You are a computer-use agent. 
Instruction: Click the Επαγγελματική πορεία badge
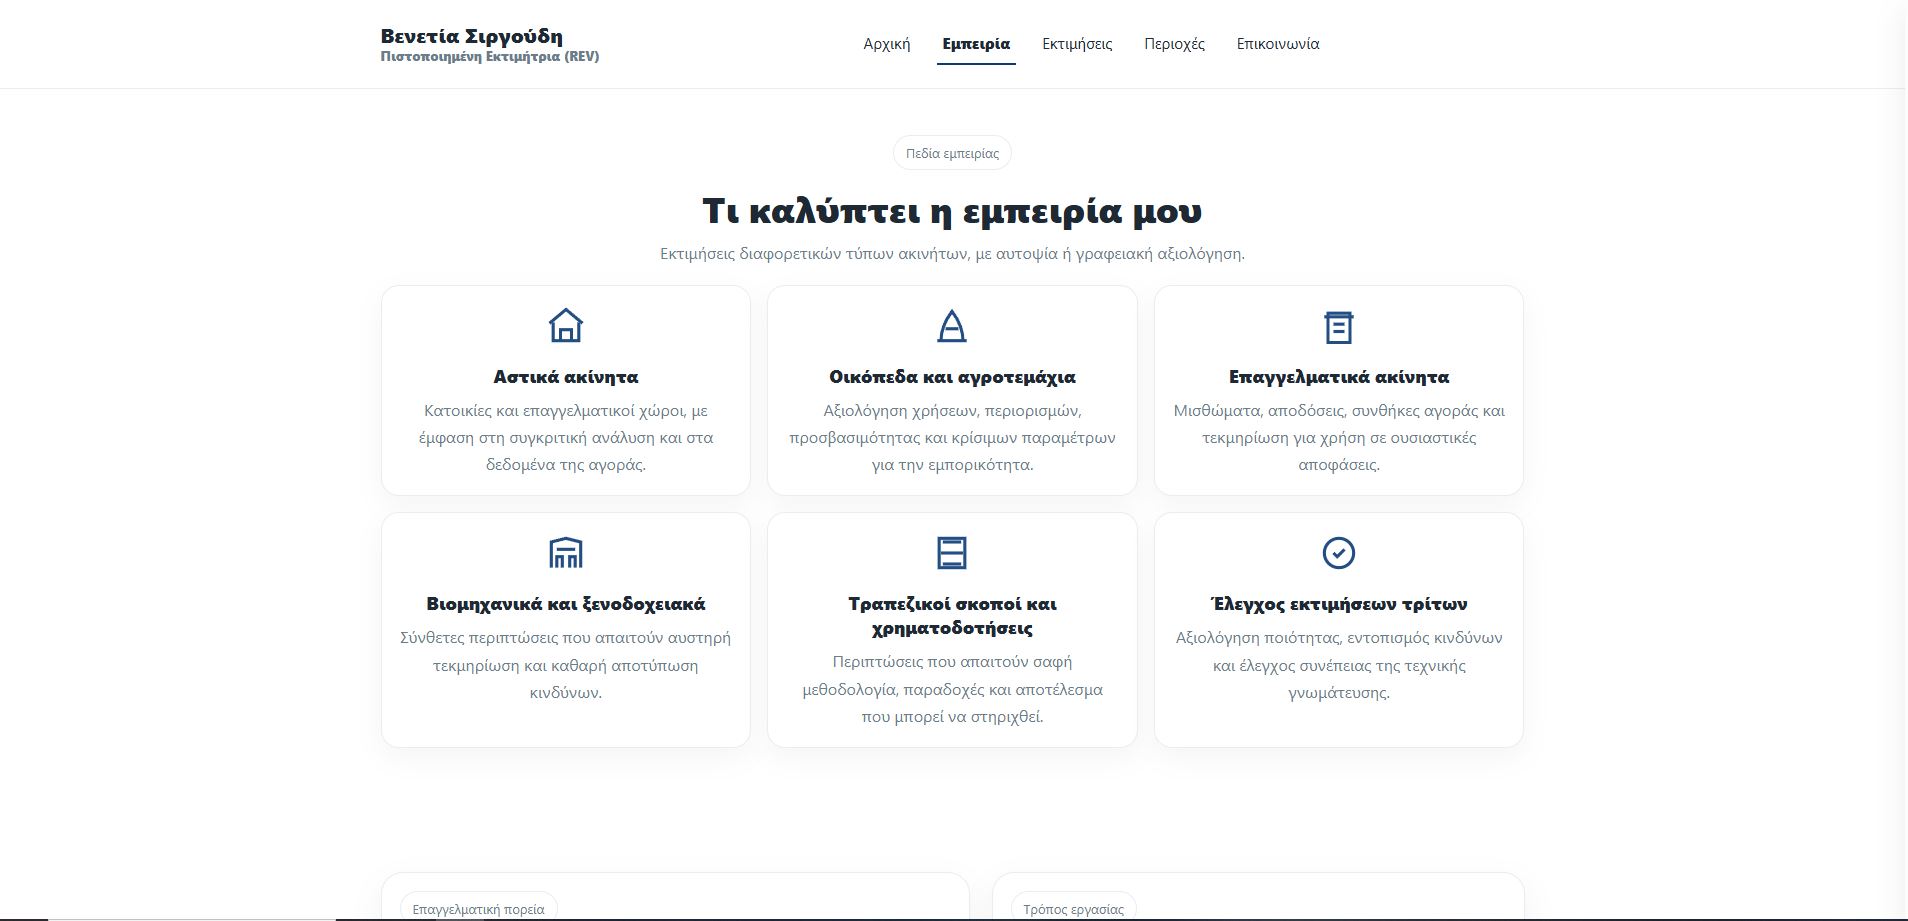tap(479, 908)
